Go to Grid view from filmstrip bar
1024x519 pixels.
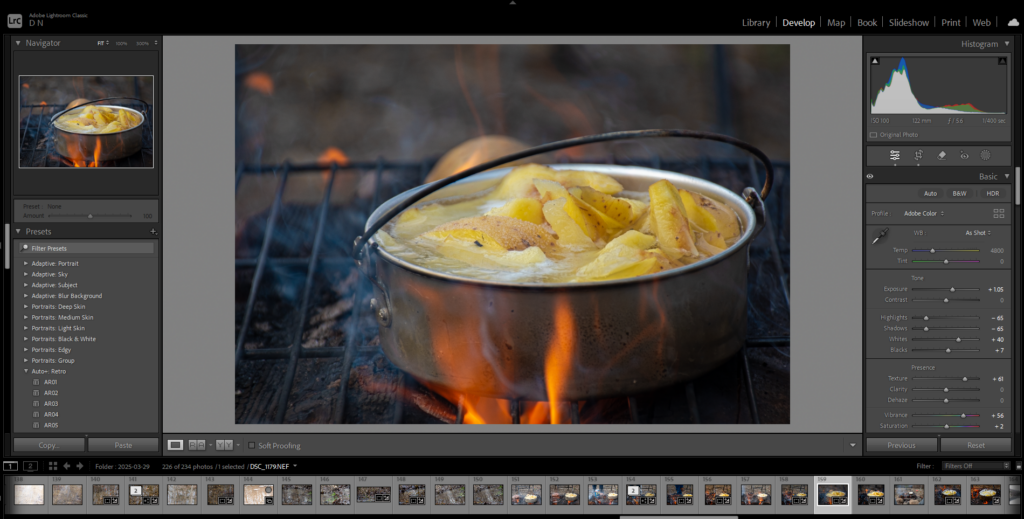click(53, 466)
